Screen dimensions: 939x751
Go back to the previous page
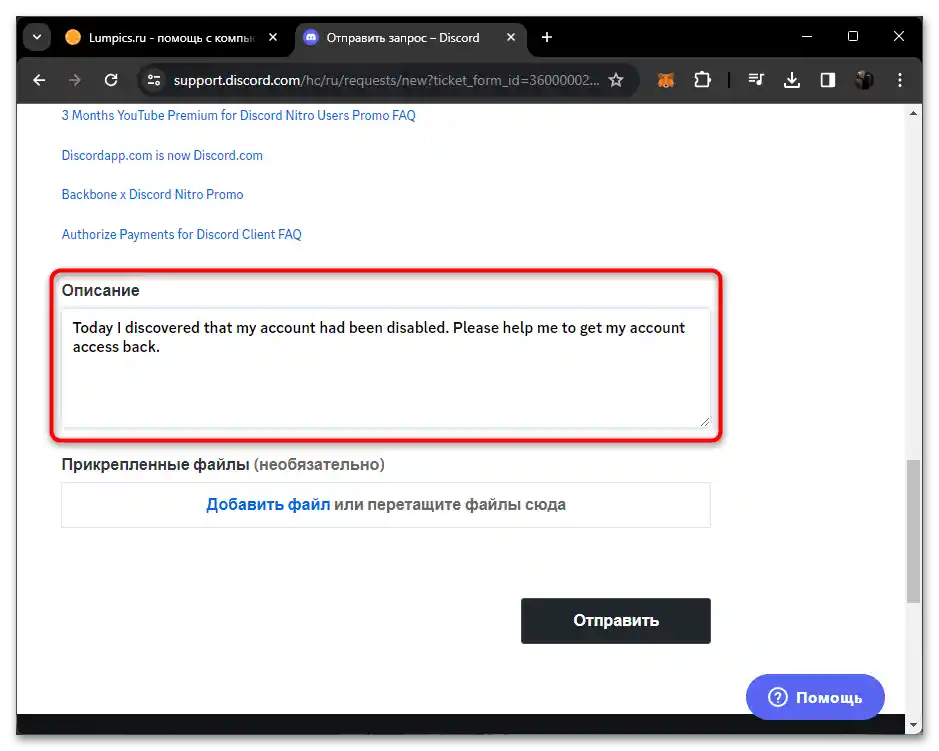click(40, 80)
